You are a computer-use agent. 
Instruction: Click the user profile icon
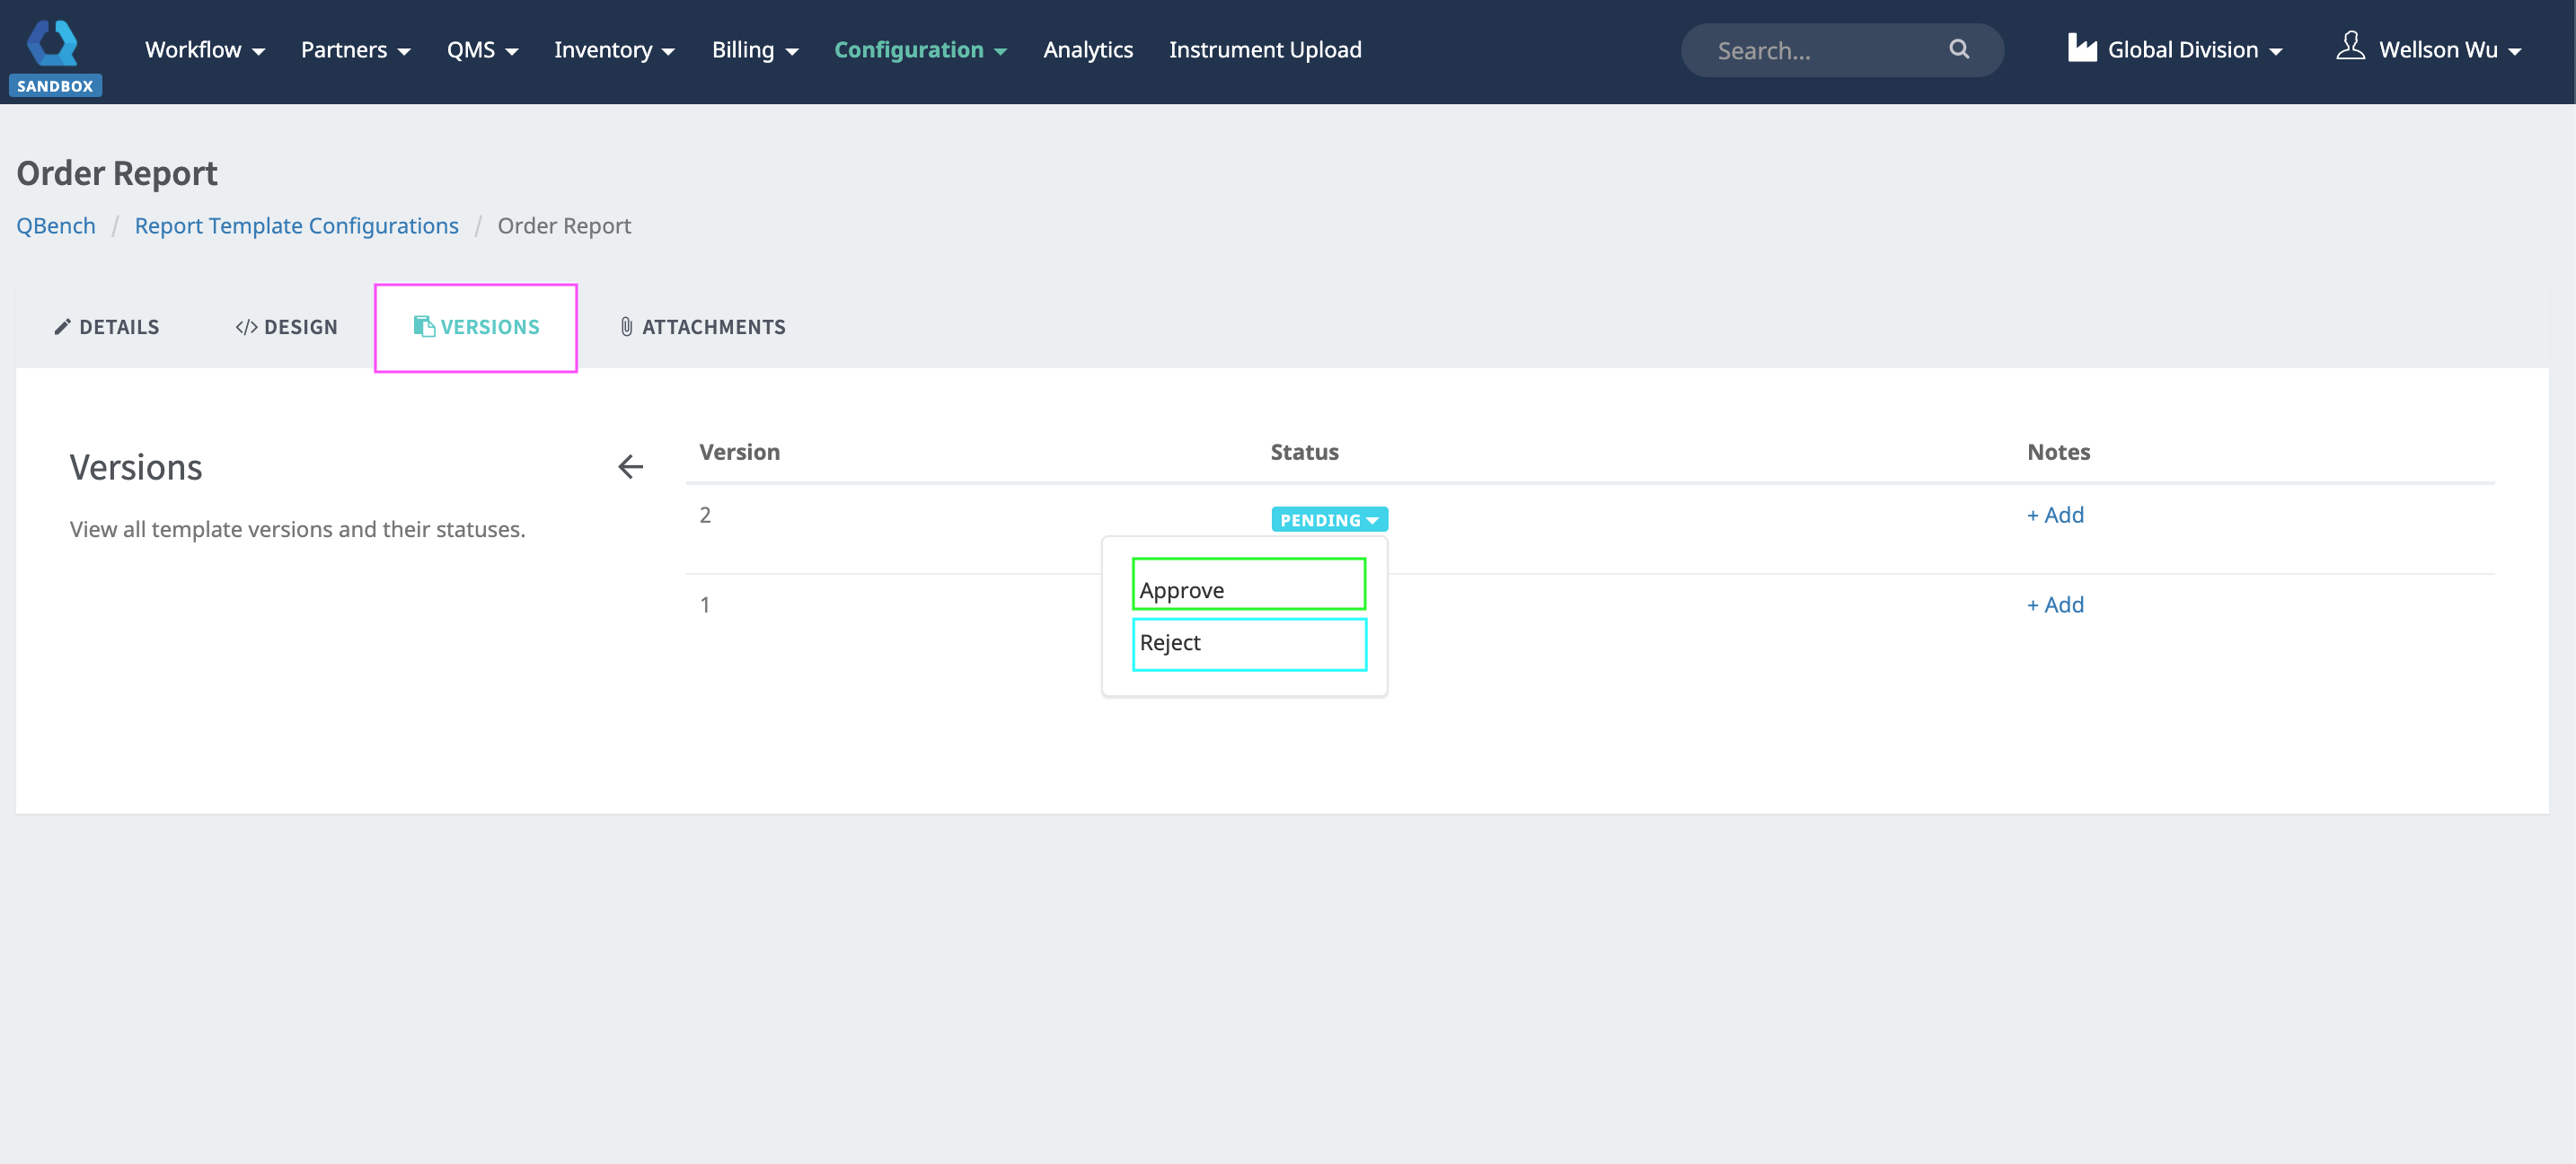click(2350, 47)
